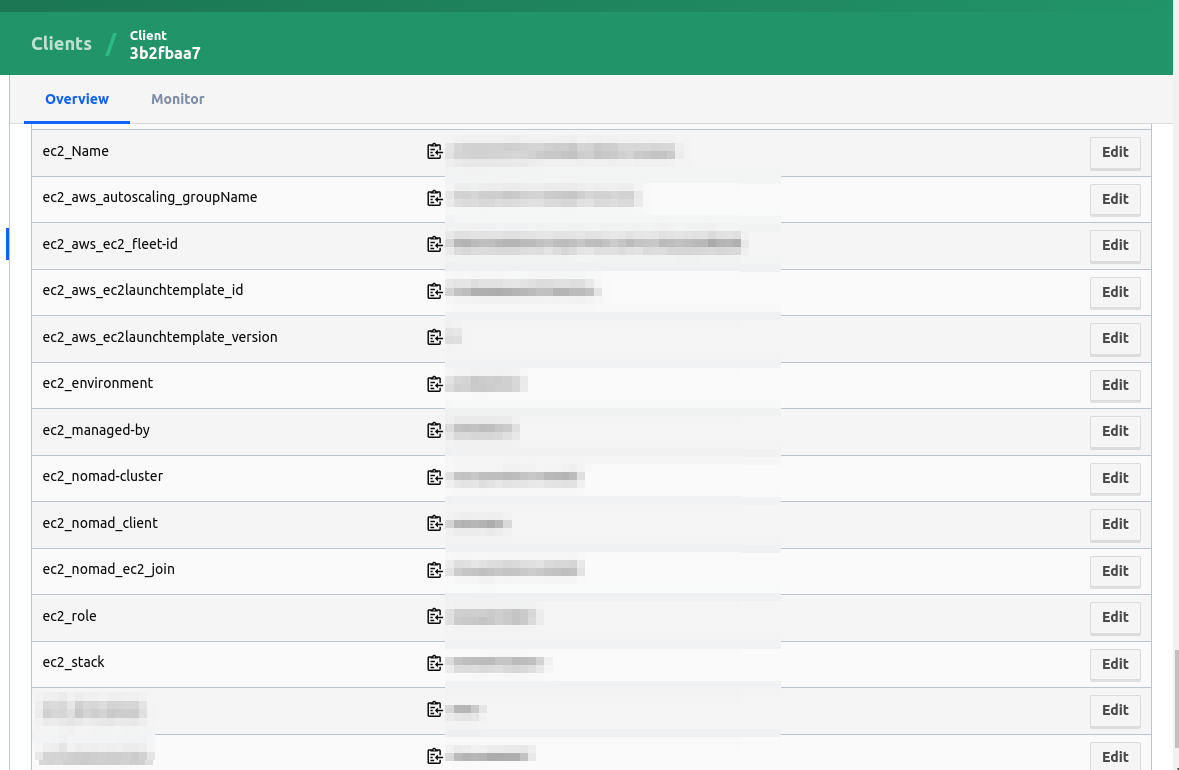1179x770 pixels.
Task: Edit the ec2_nomad_client row
Action: click(1115, 524)
